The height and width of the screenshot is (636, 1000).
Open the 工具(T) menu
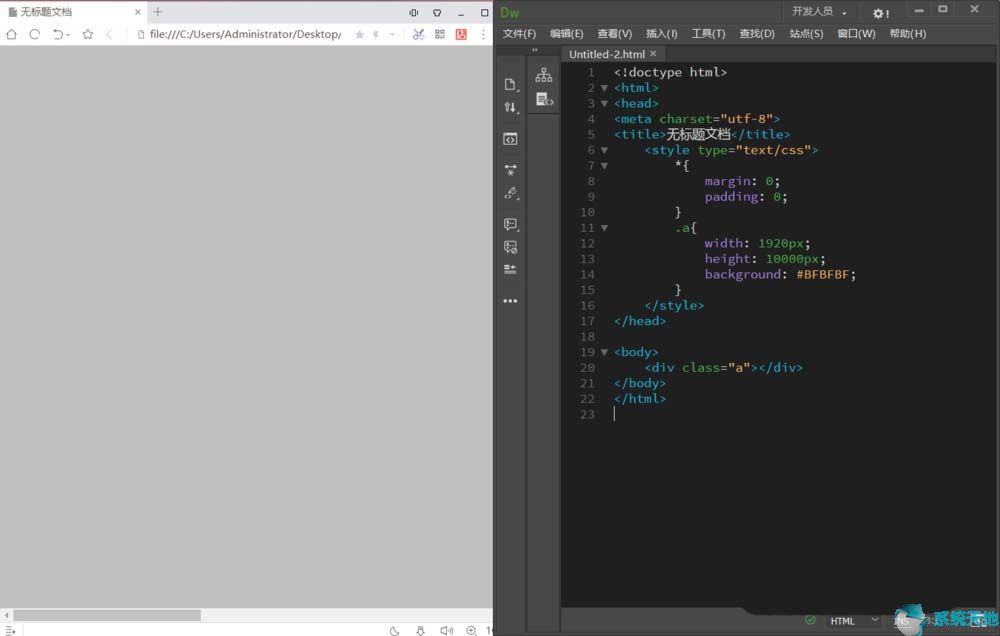(709, 34)
